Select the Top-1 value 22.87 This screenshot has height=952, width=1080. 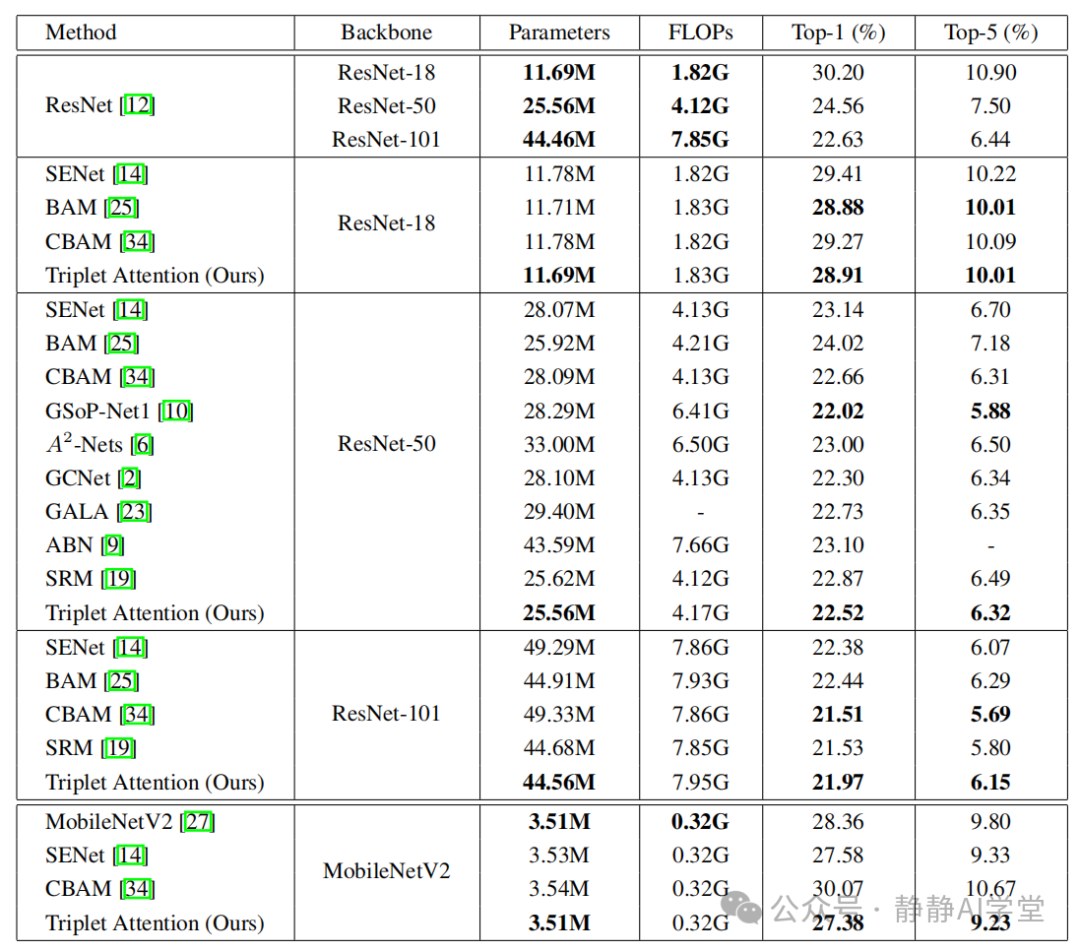(x=838, y=579)
